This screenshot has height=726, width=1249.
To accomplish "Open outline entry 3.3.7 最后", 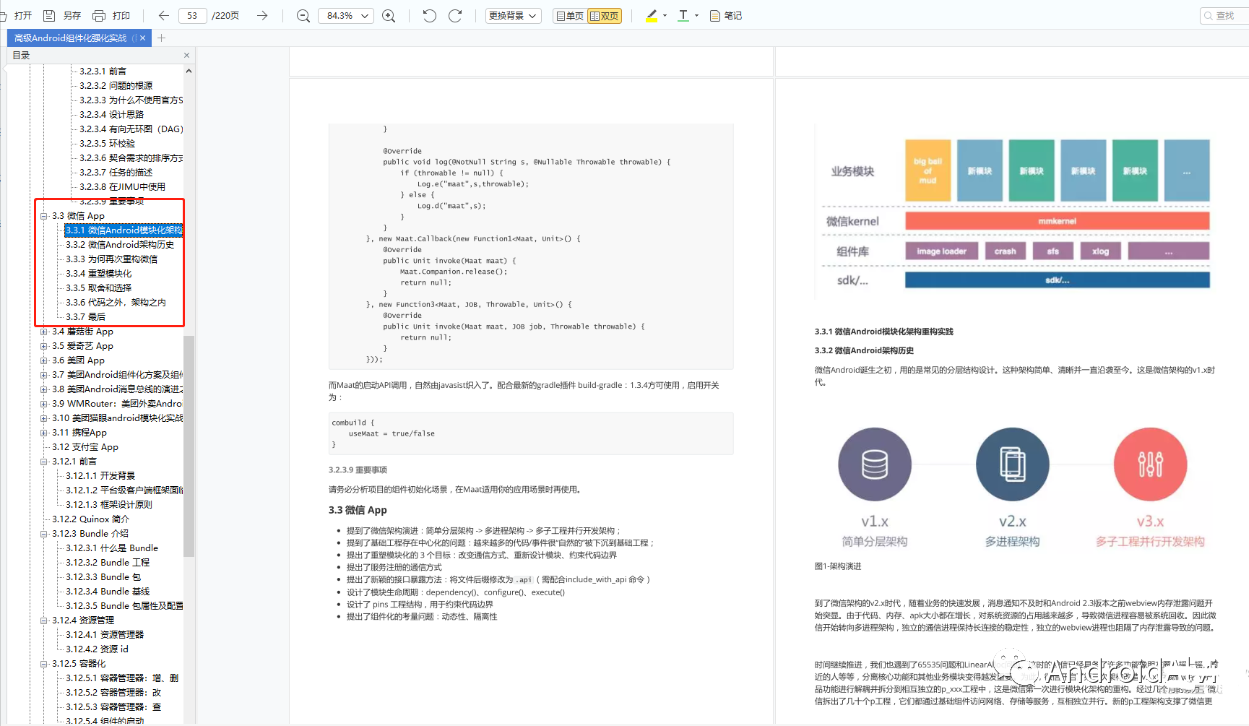I will pos(85,317).
